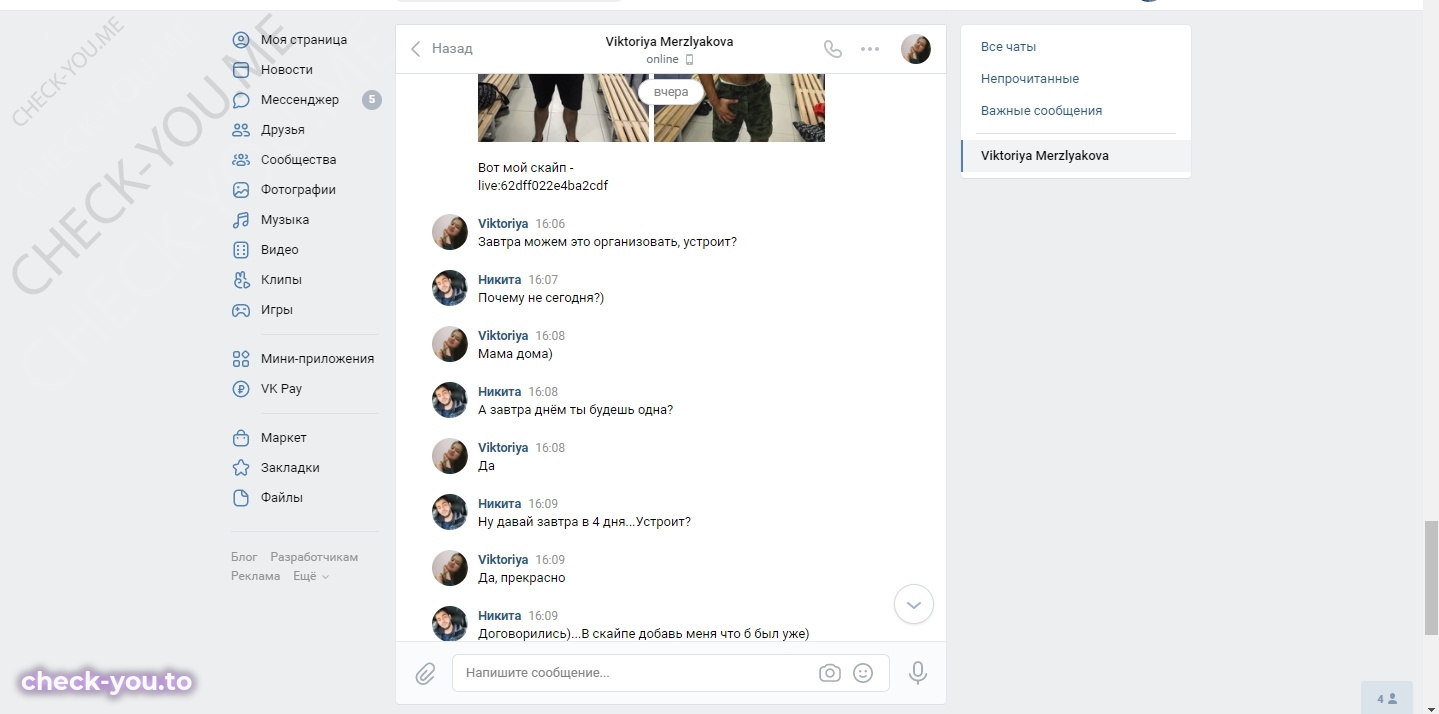Open the Messenger speech bubble icon
This screenshot has height=714, width=1439.
(x=241, y=100)
